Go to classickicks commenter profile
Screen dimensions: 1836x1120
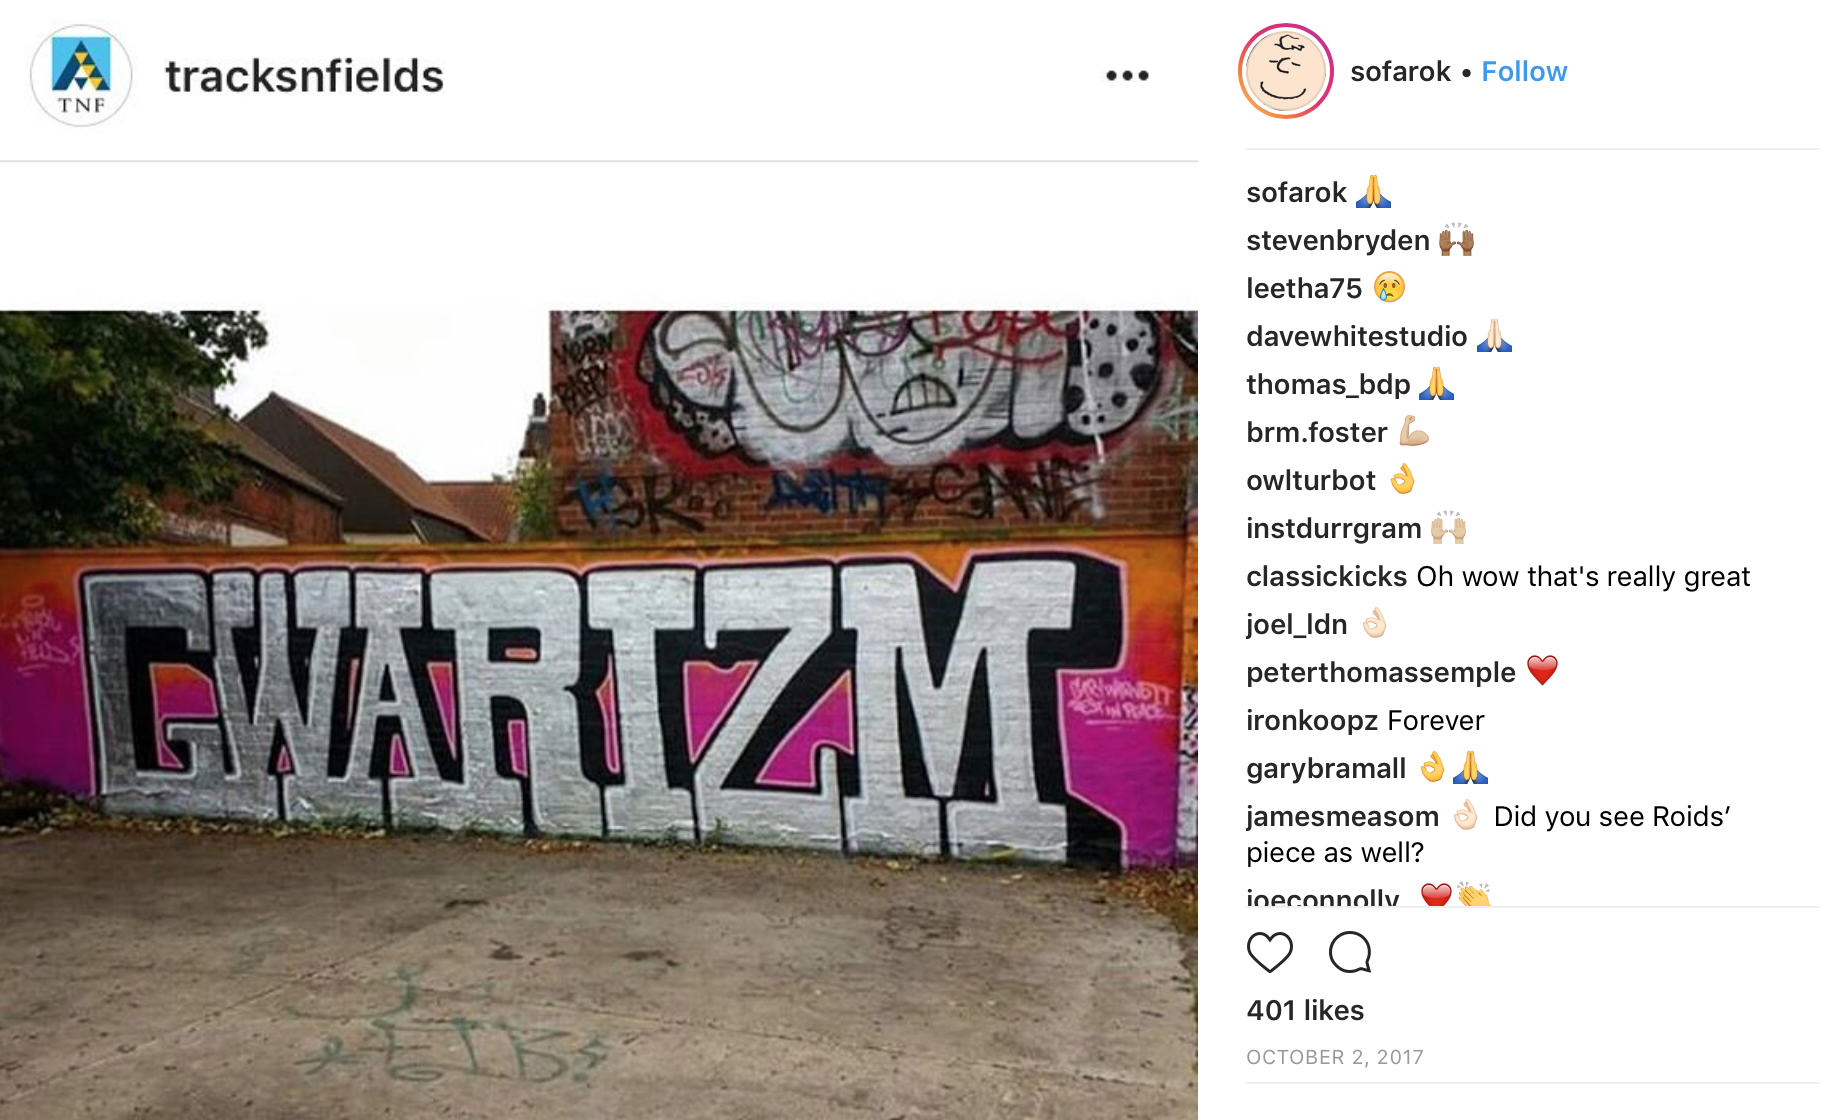tap(1327, 577)
